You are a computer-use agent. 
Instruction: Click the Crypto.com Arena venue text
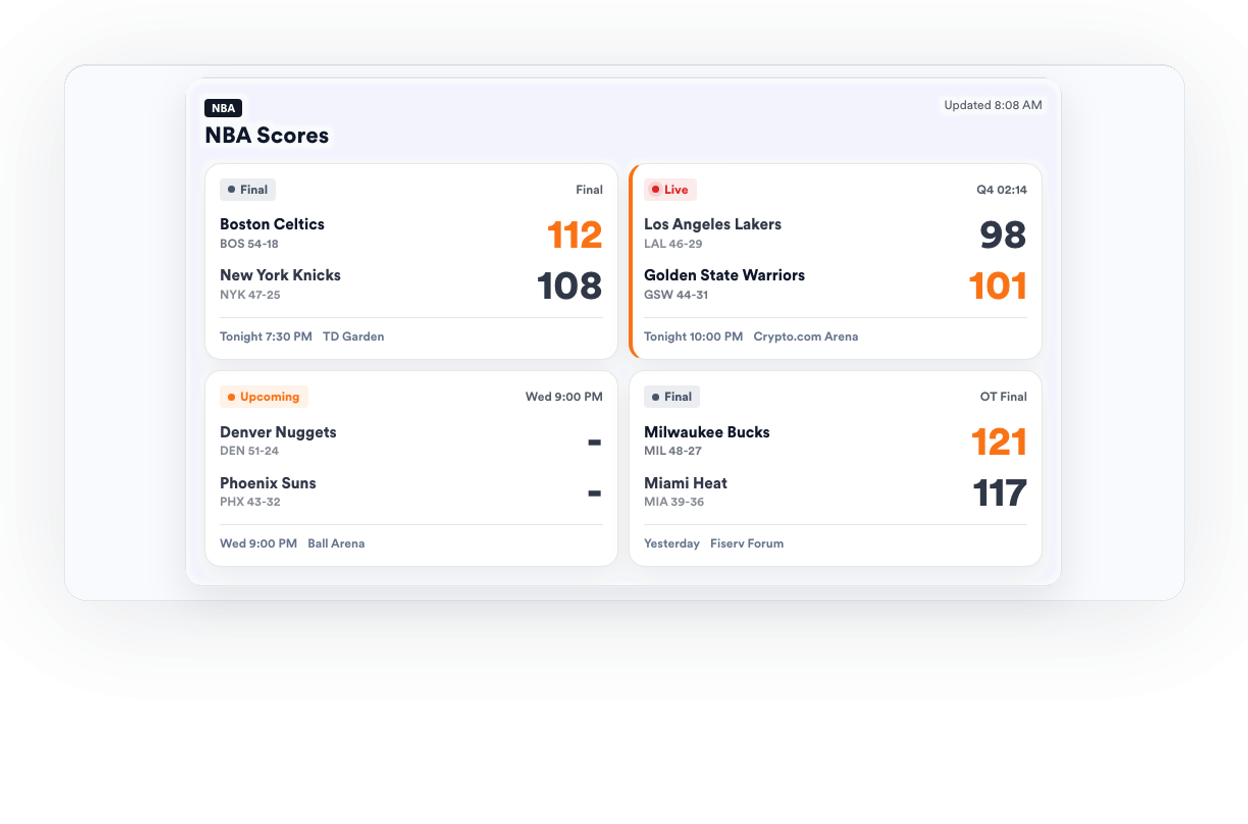(x=806, y=337)
